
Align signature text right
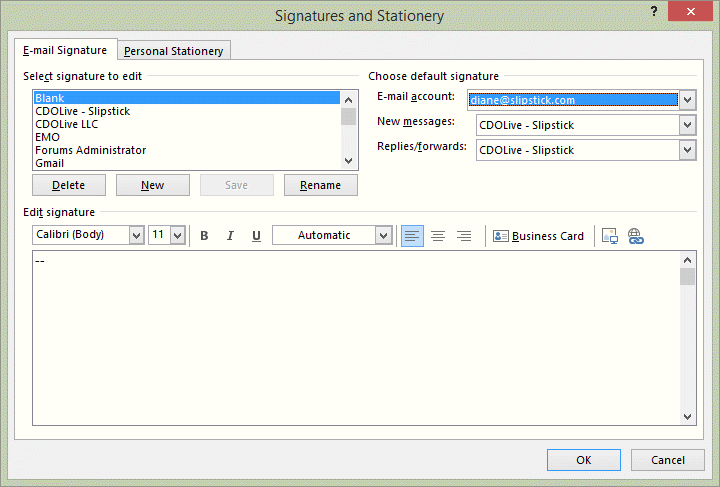[x=464, y=236]
